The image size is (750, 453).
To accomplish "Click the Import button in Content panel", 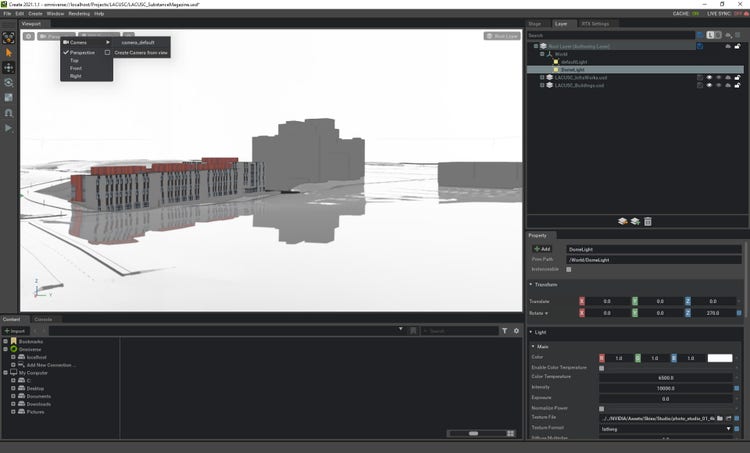I will pyautogui.click(x=15, y=331).
